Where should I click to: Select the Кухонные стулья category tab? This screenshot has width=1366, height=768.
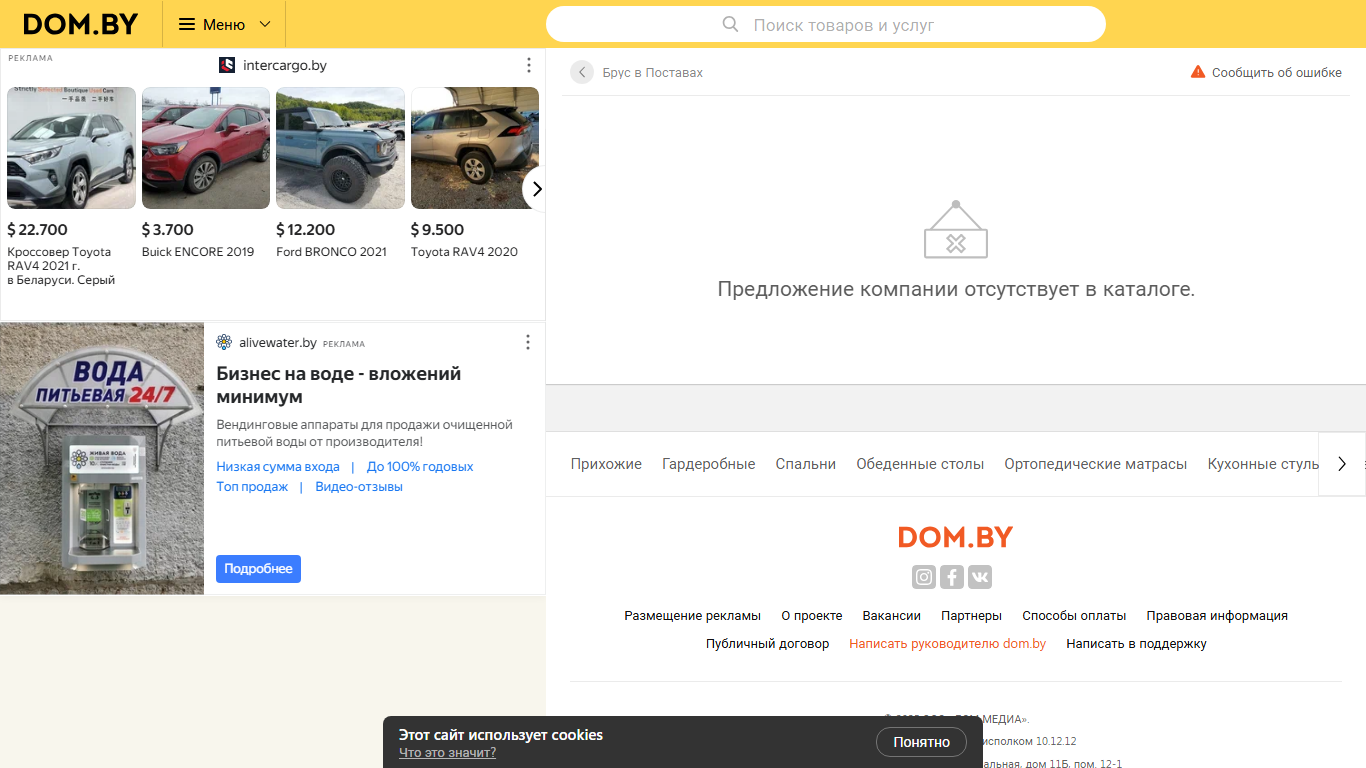pyautogui.click(x=1263, y=464)
